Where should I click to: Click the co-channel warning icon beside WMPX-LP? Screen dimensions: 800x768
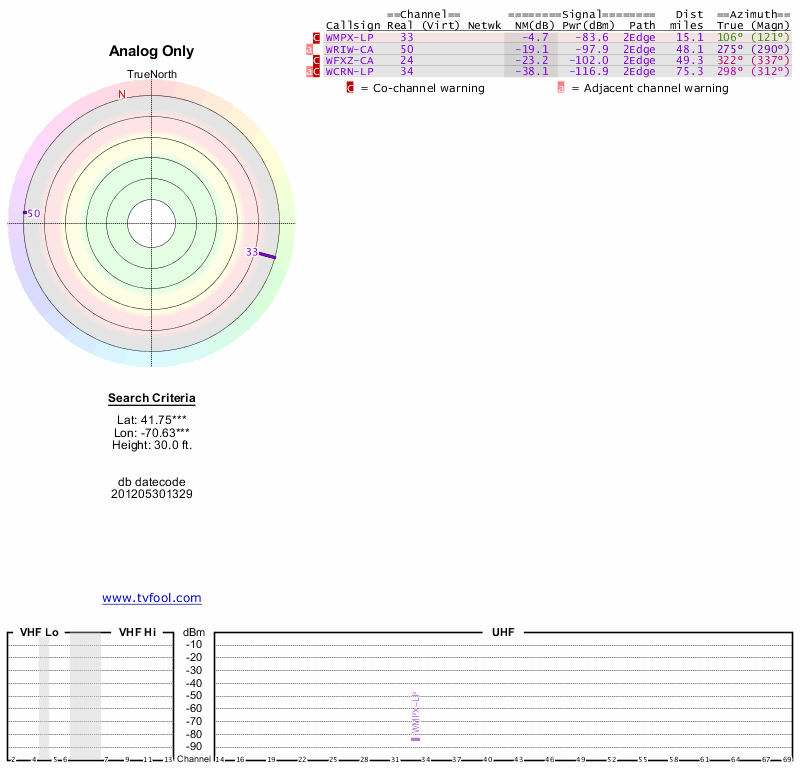(x=317, y=37)
